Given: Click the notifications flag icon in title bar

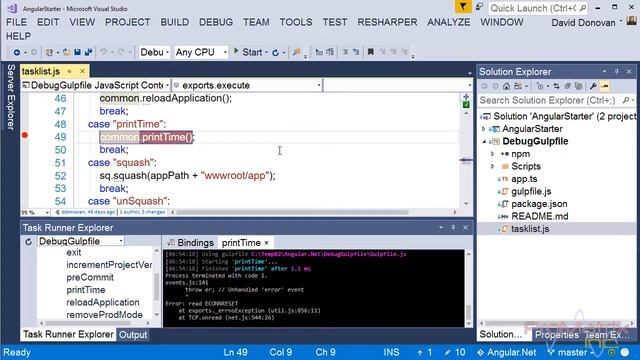Looking at the screenshot, I should tap(463, 7).
